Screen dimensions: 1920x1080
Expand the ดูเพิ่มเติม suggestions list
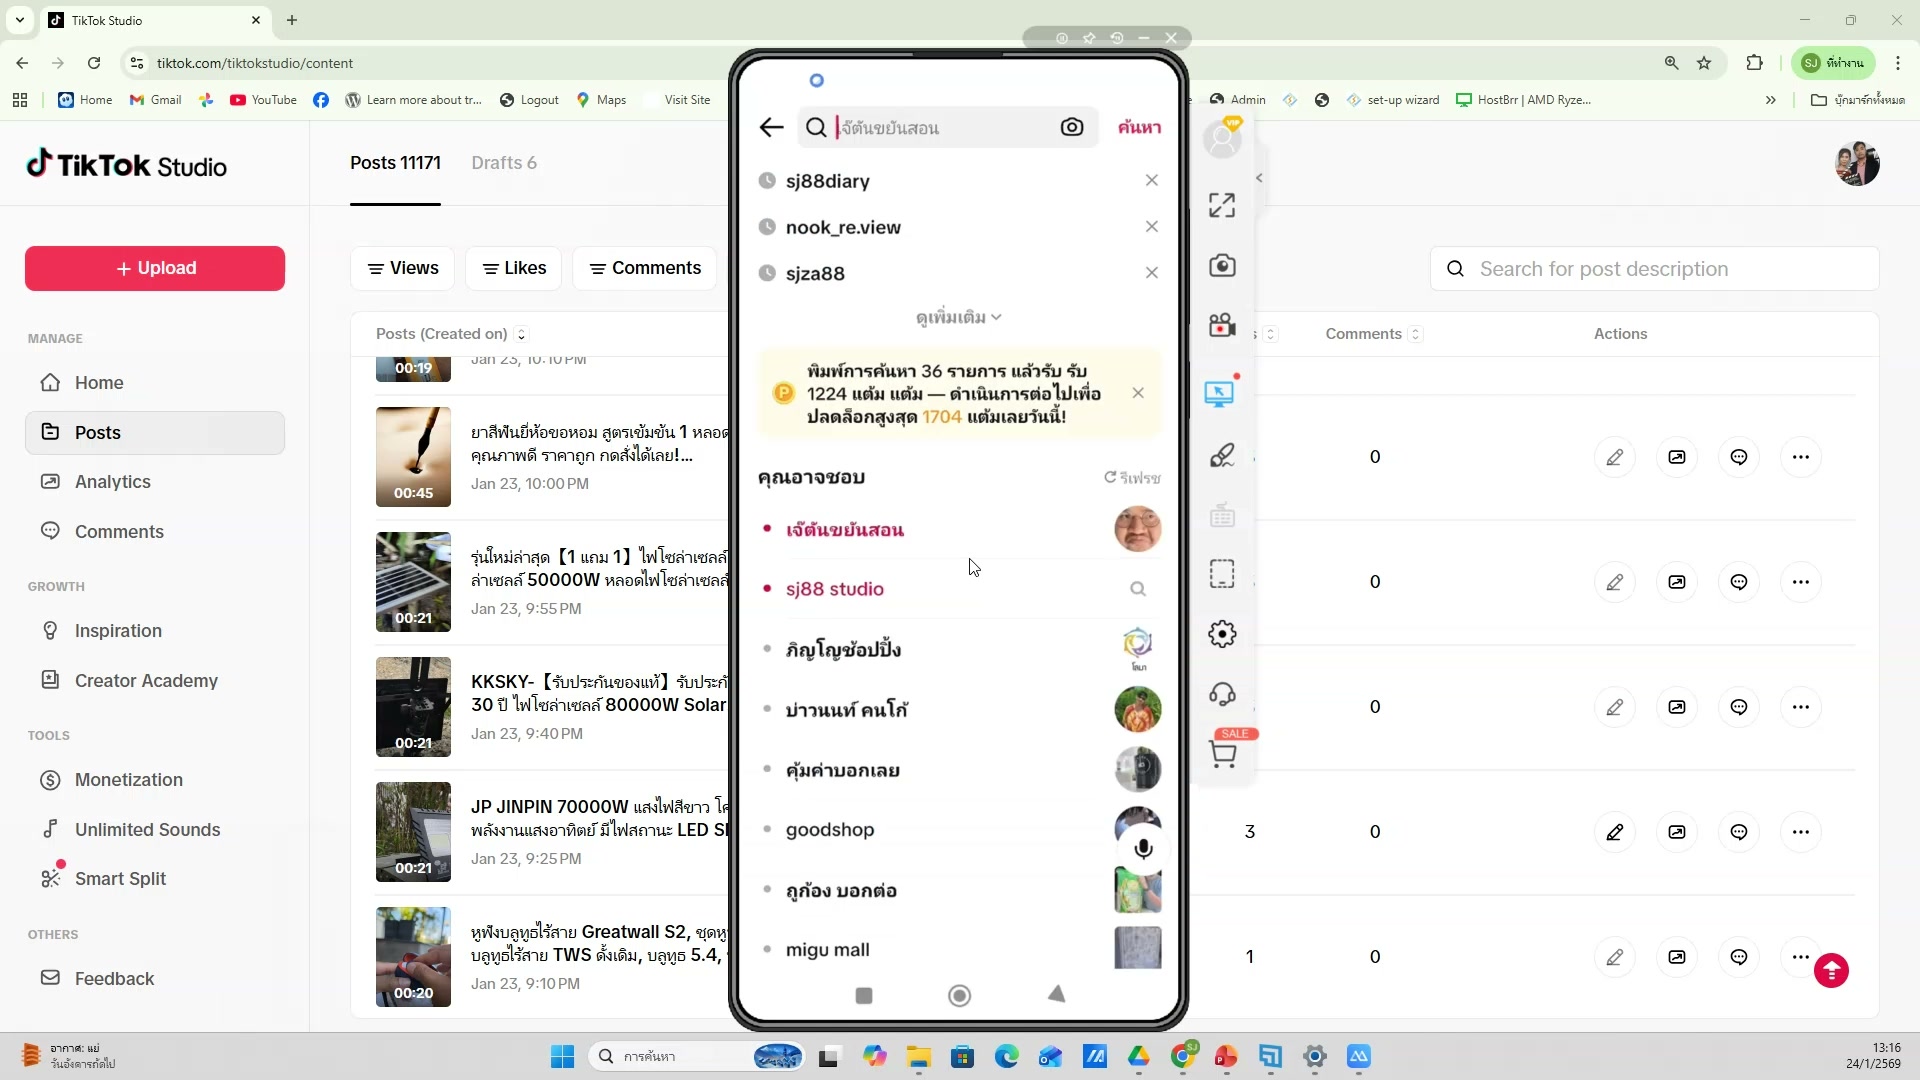tap(958, 316)
